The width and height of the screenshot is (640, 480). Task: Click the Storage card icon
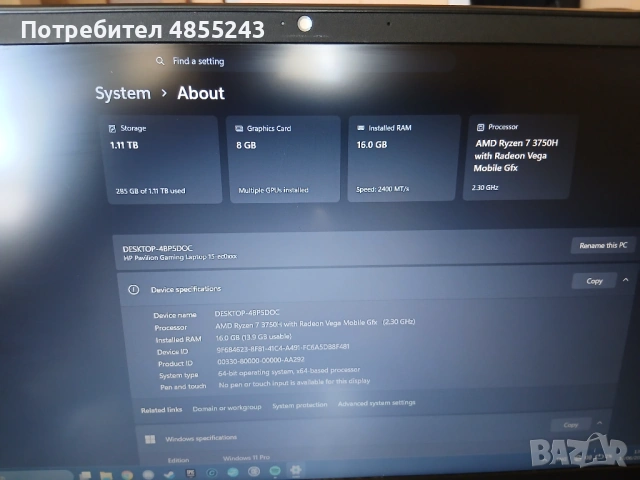click(112, 129)
